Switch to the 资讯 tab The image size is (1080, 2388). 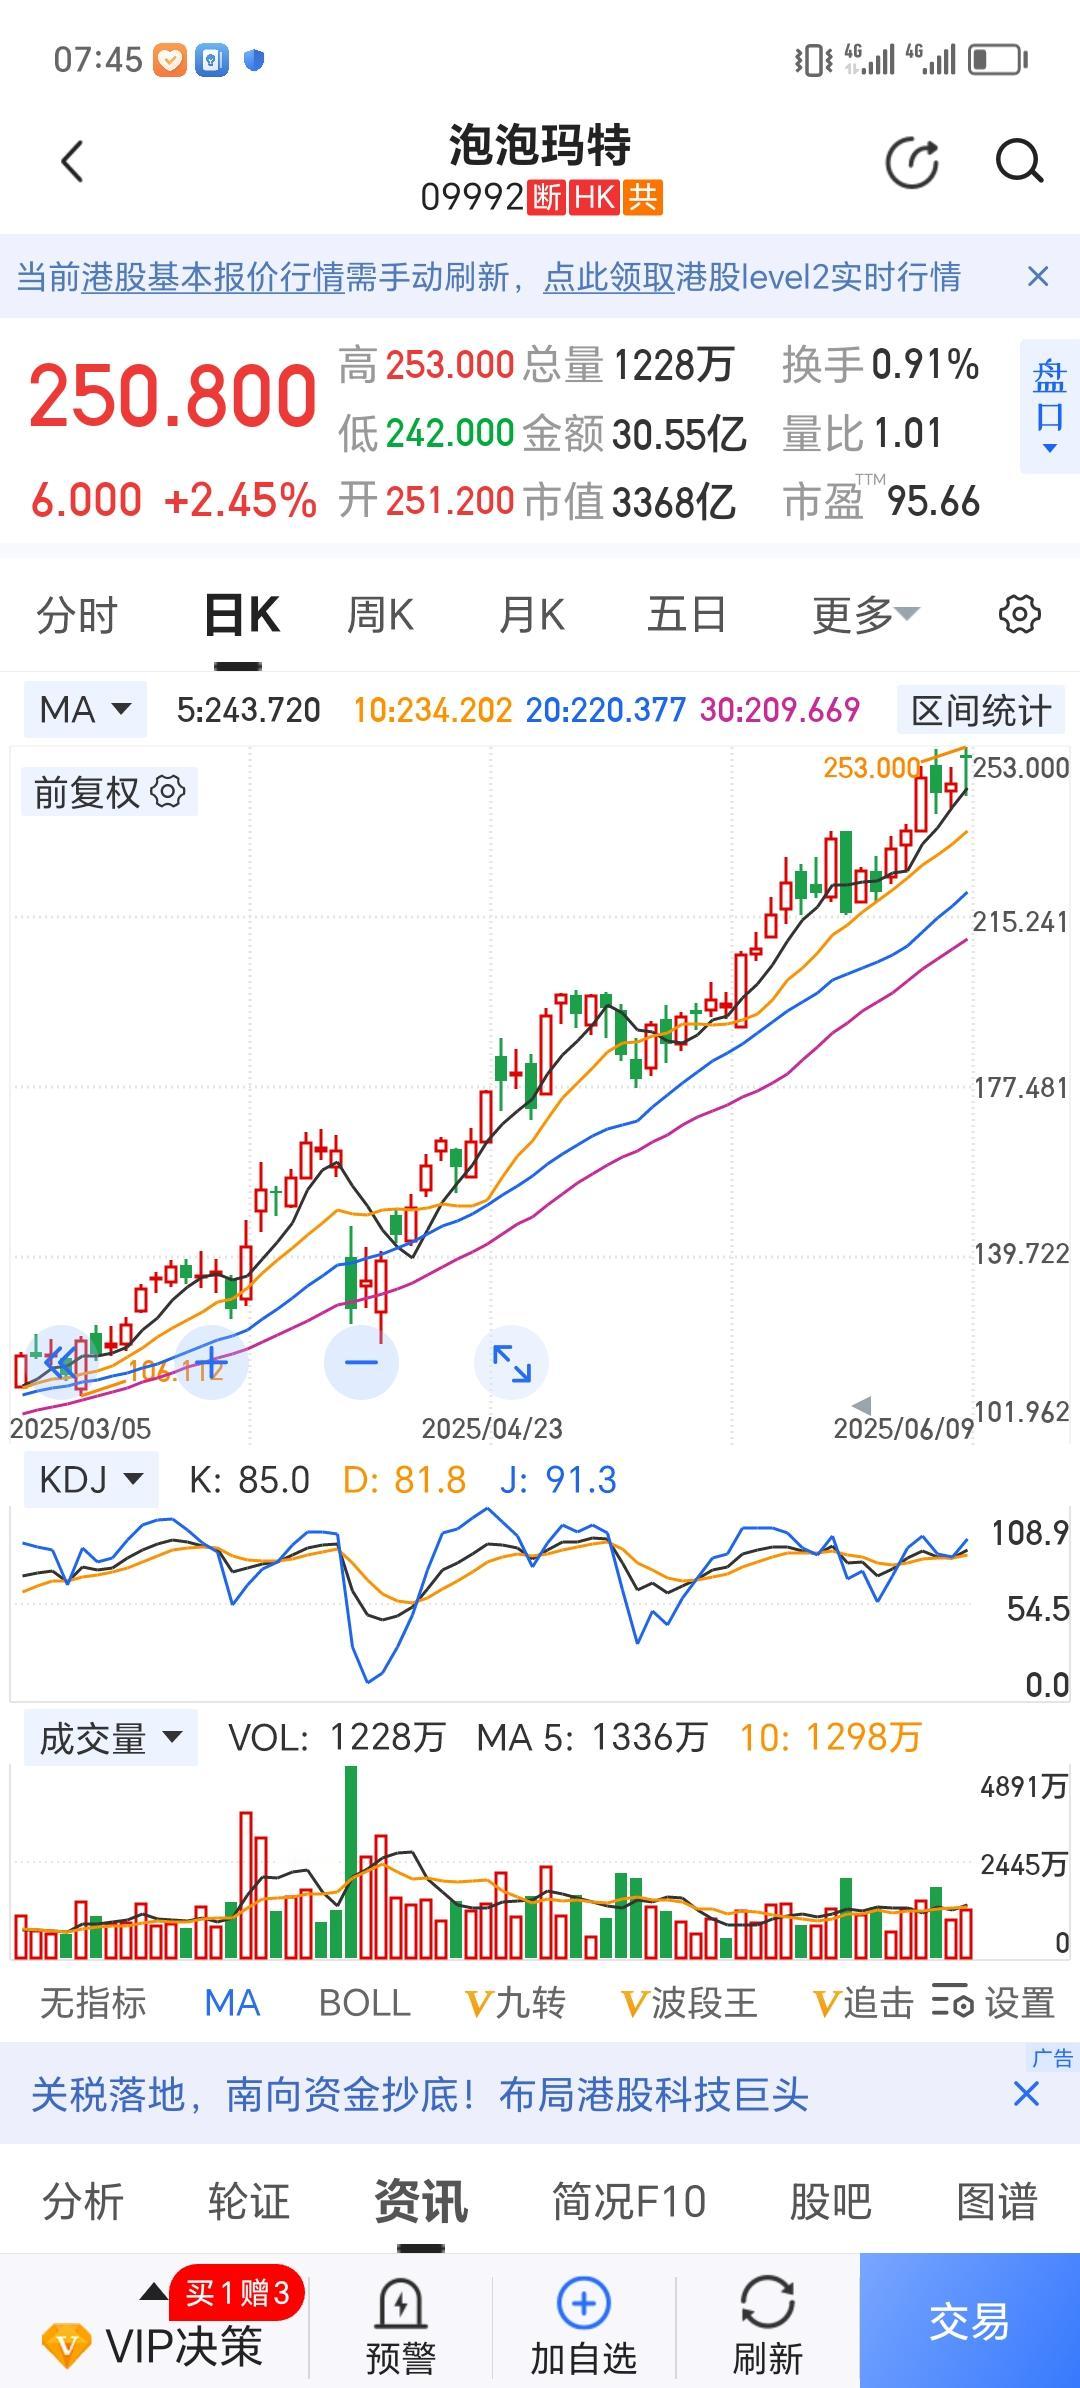coord(421,2202)
